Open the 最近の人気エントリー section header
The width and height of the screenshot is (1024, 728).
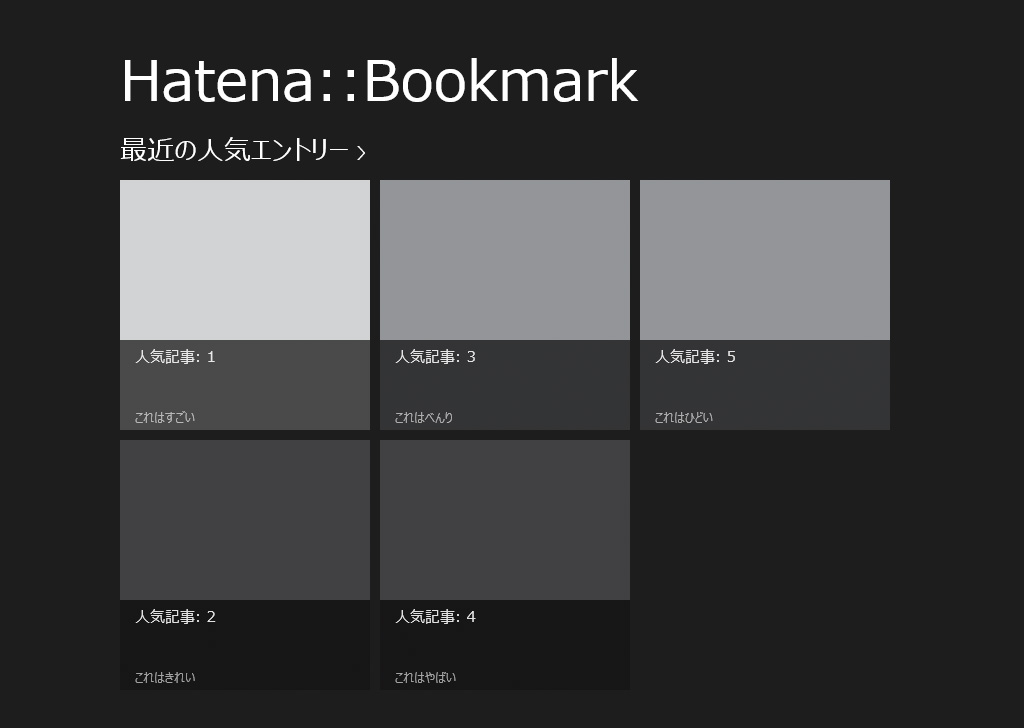[x=242, y=150]
